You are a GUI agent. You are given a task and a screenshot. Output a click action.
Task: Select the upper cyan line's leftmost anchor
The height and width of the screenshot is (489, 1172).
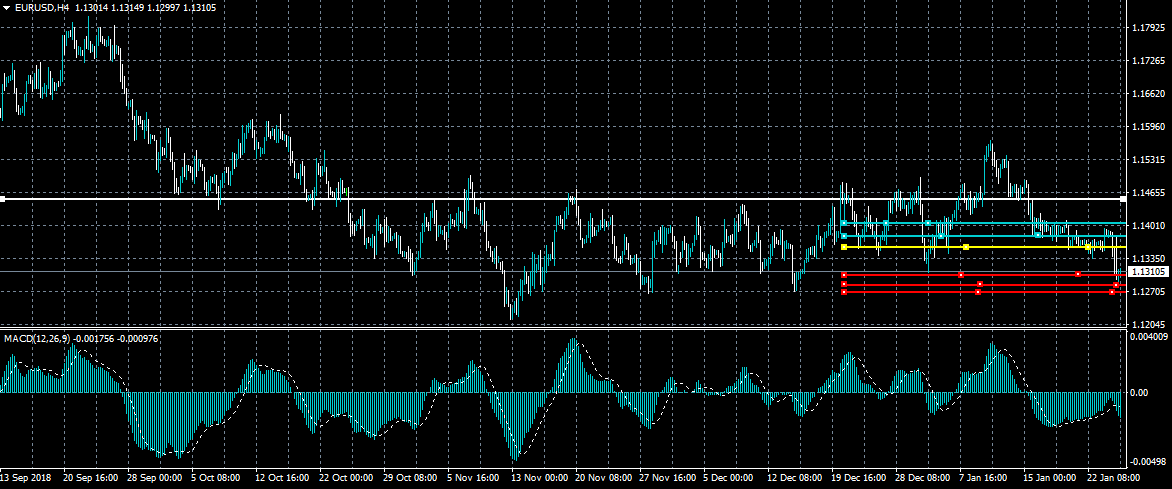[845, 223]
